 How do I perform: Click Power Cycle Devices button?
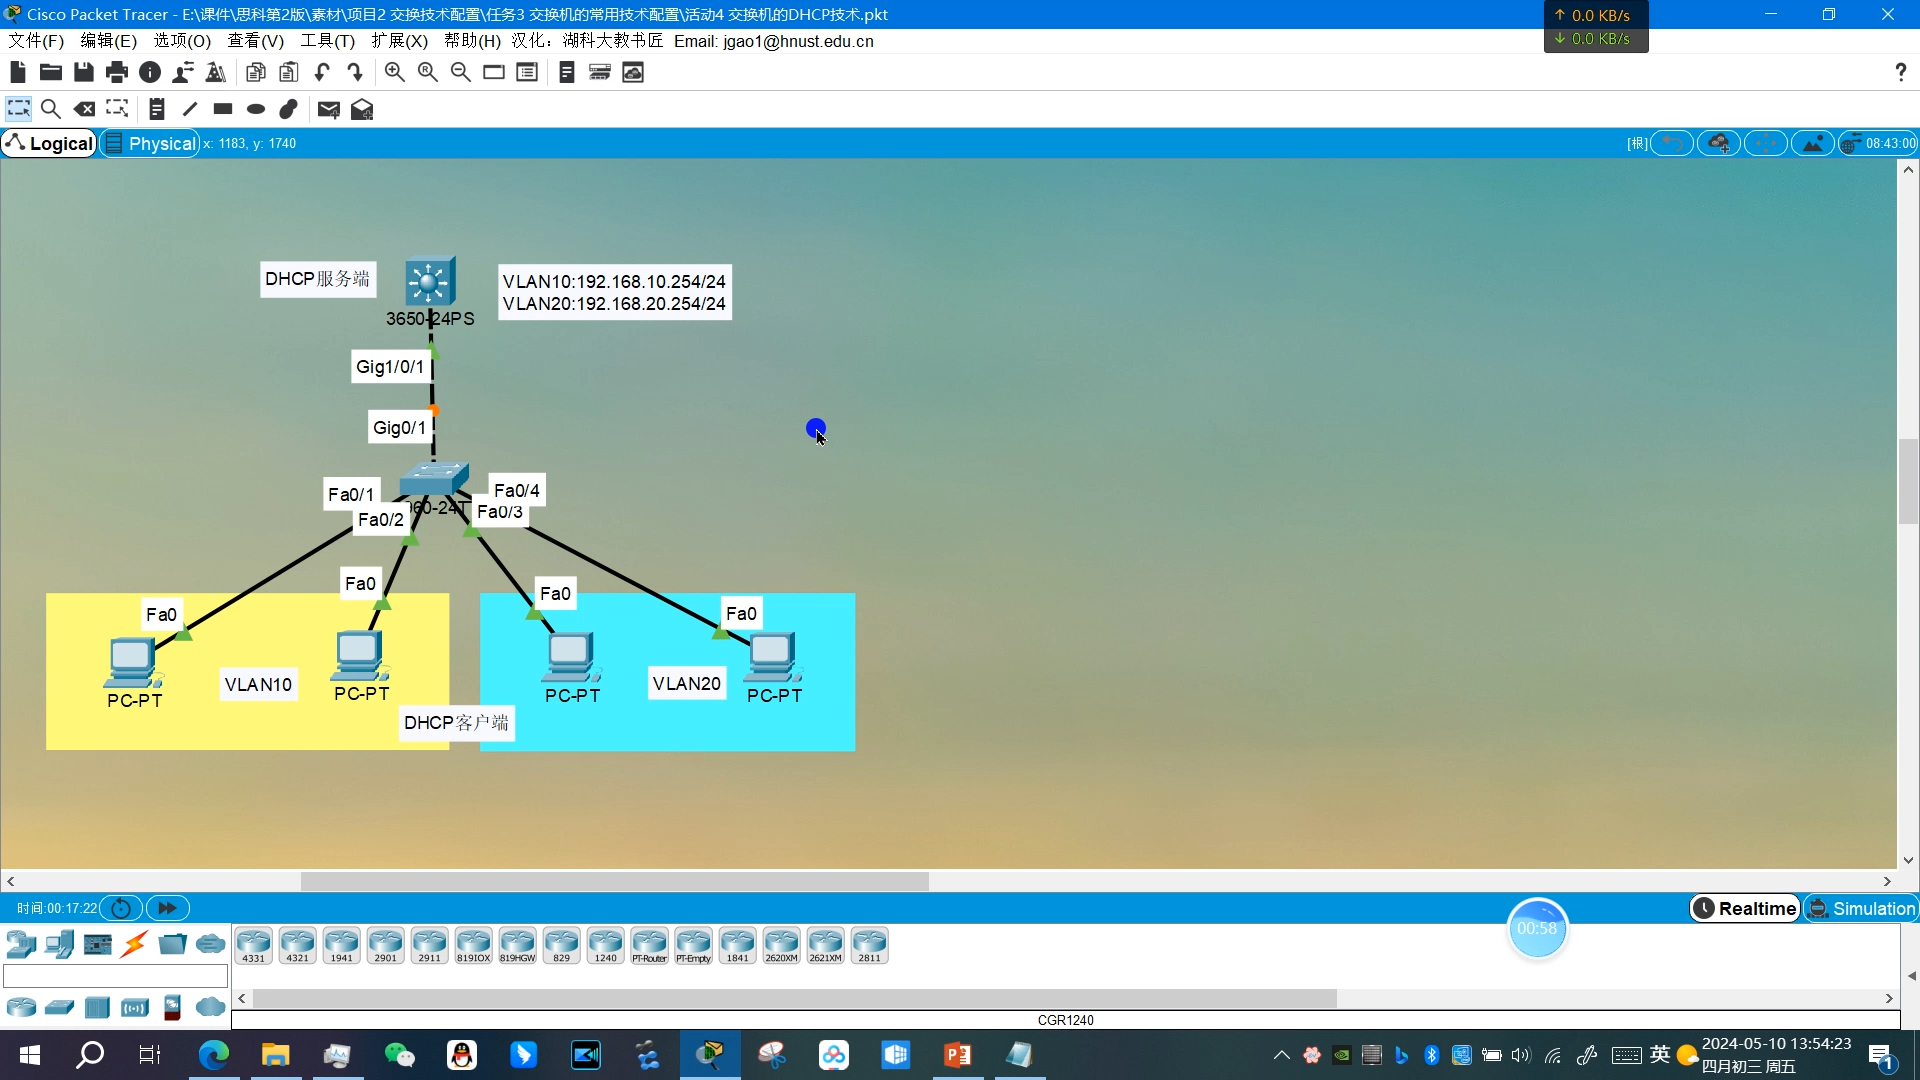tap(121, 908)
